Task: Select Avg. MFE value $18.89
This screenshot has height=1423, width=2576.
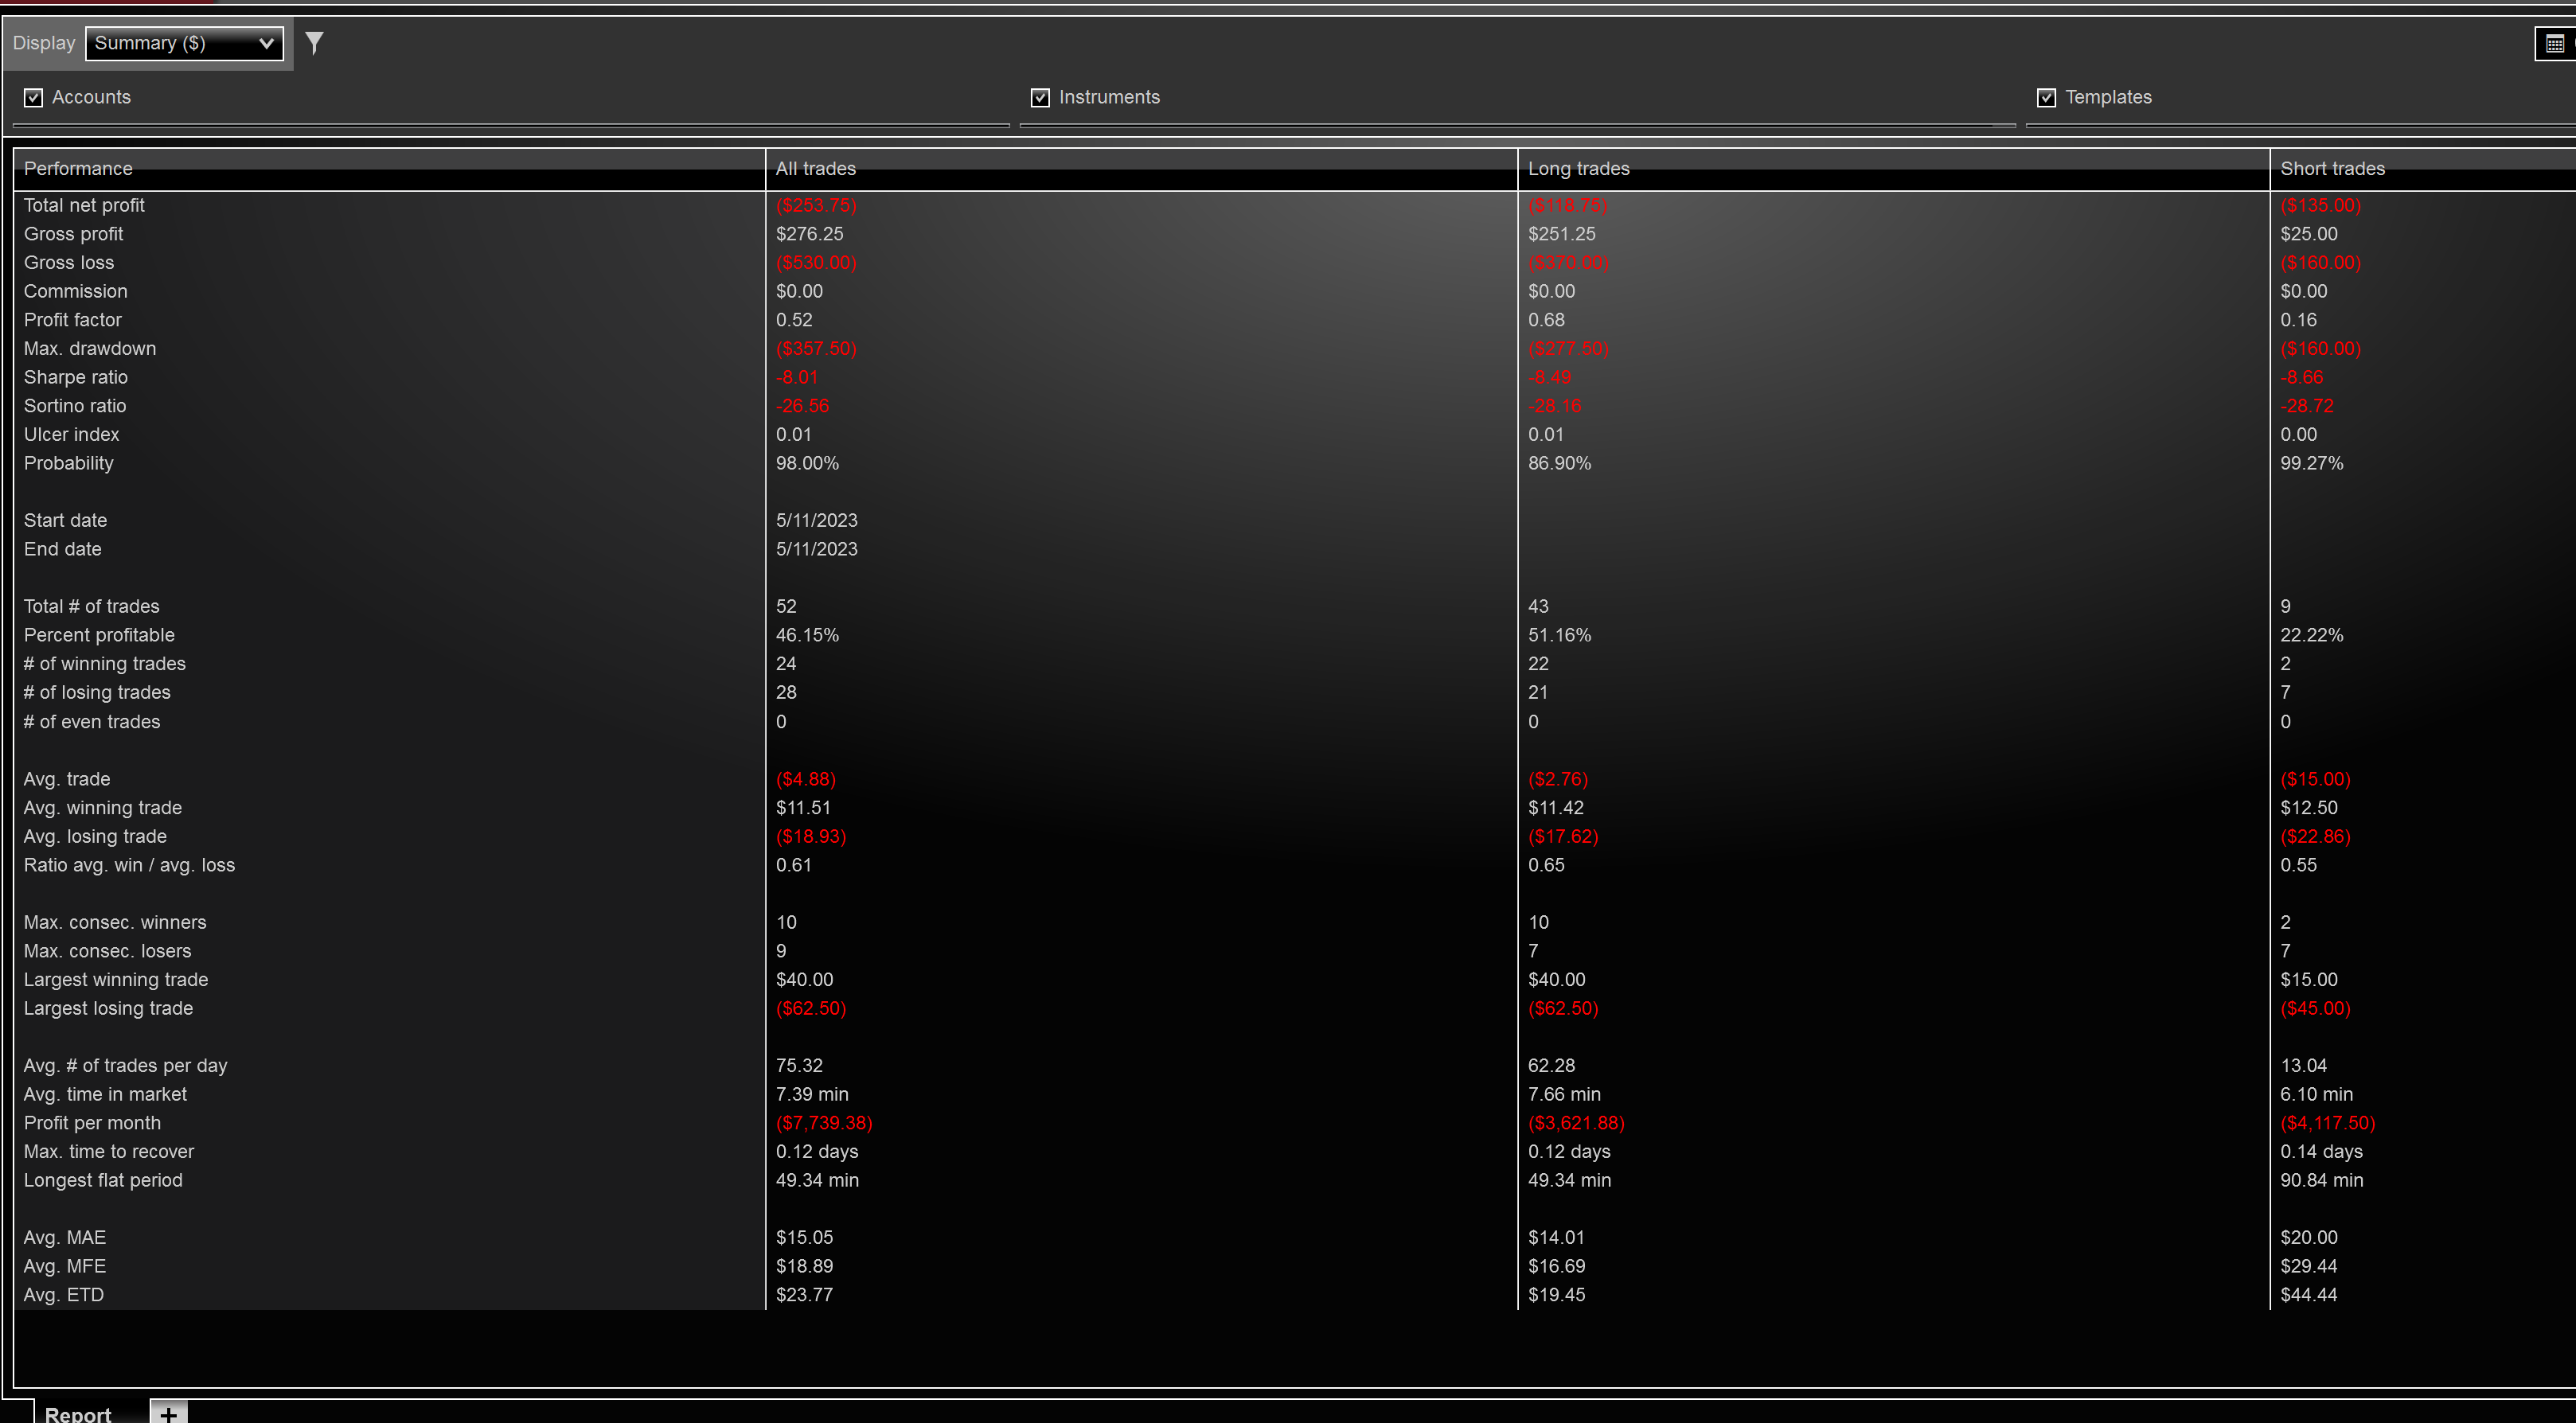Action: pos(804,1267)
